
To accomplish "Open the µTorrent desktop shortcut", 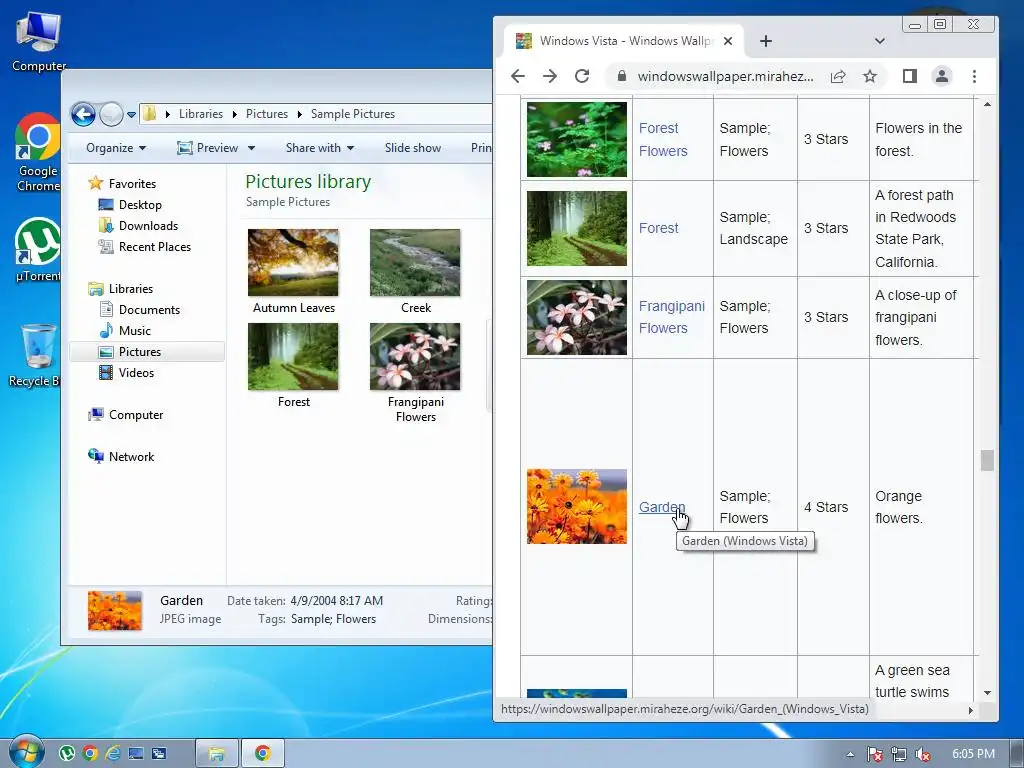I will point(38,249).
